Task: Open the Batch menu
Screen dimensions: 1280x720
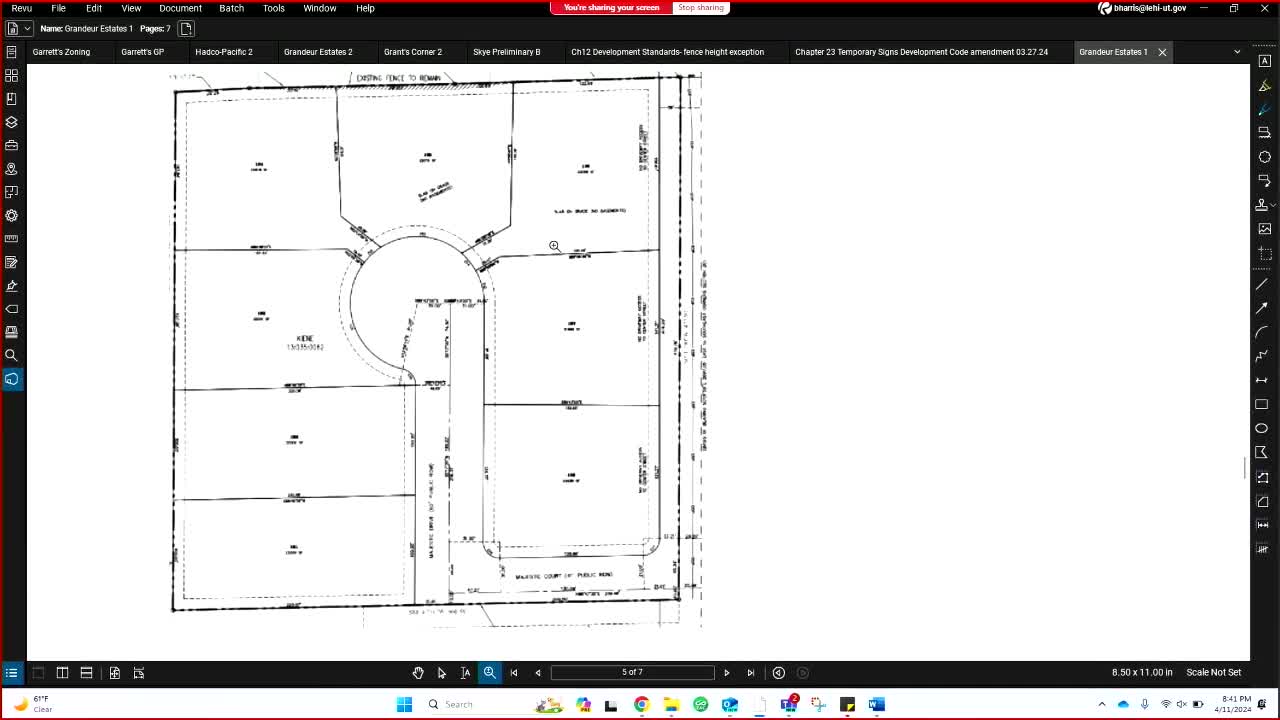Action: (x=231, y=8)
